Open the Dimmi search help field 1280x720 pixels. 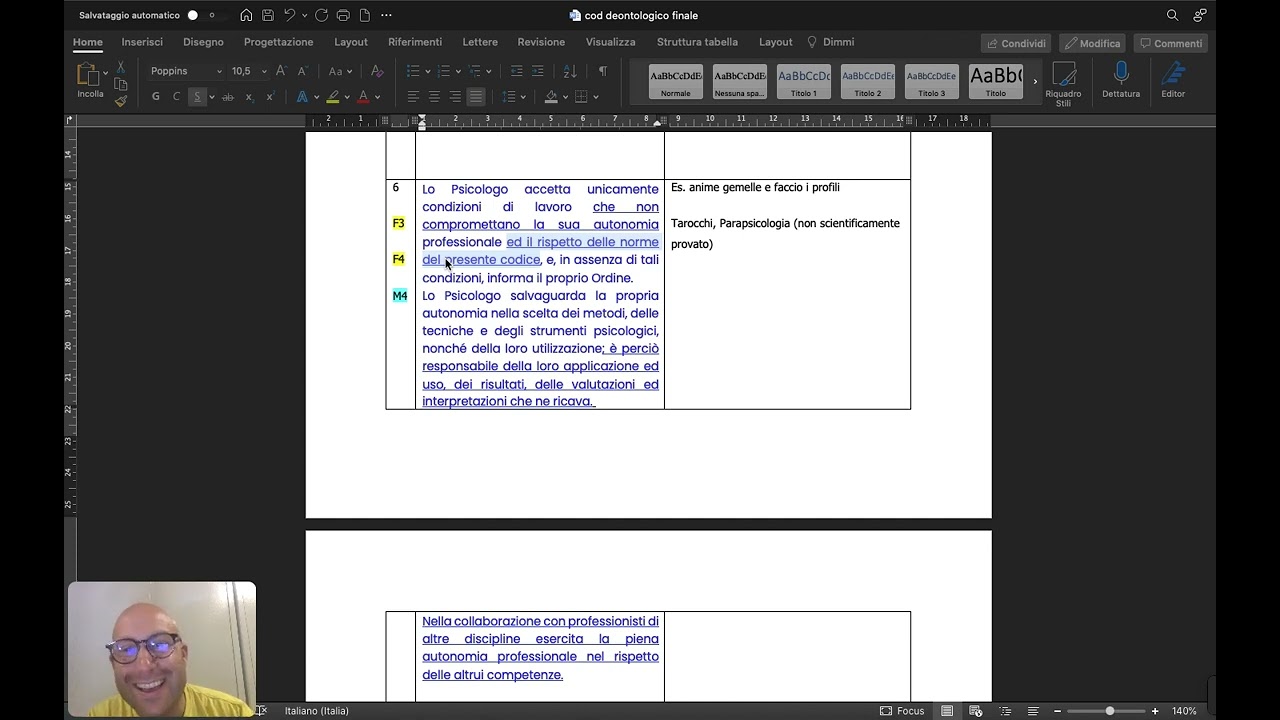pos(831,42)
